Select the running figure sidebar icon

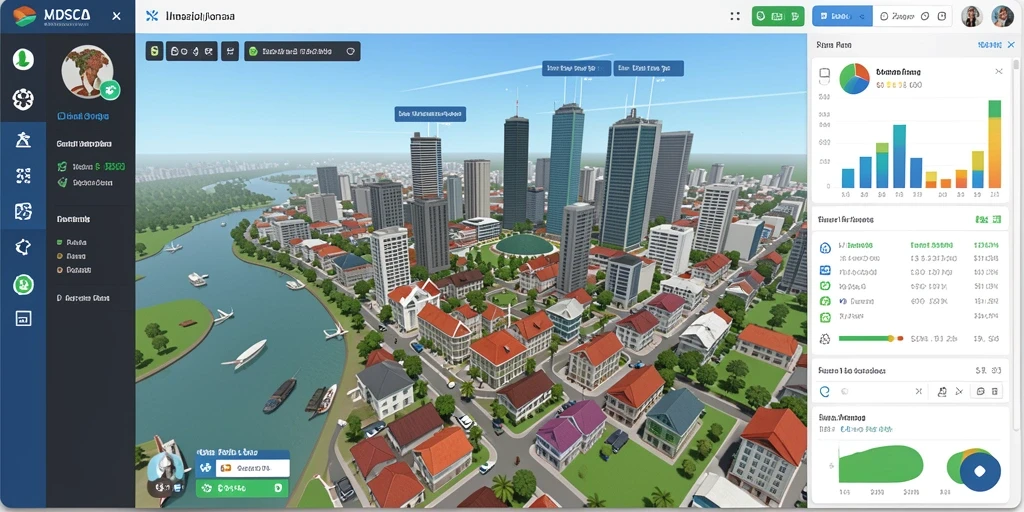click(x=23, y=139)
